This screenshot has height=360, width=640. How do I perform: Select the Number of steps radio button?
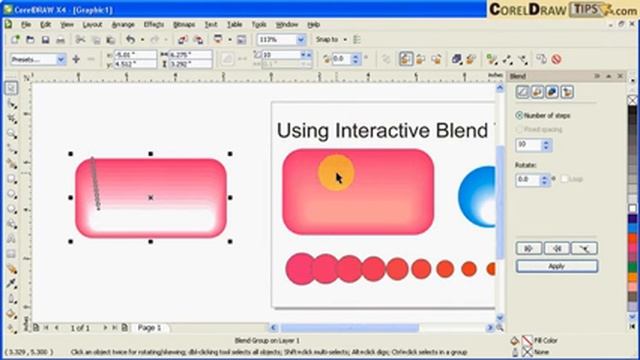(x=519, y=116)
